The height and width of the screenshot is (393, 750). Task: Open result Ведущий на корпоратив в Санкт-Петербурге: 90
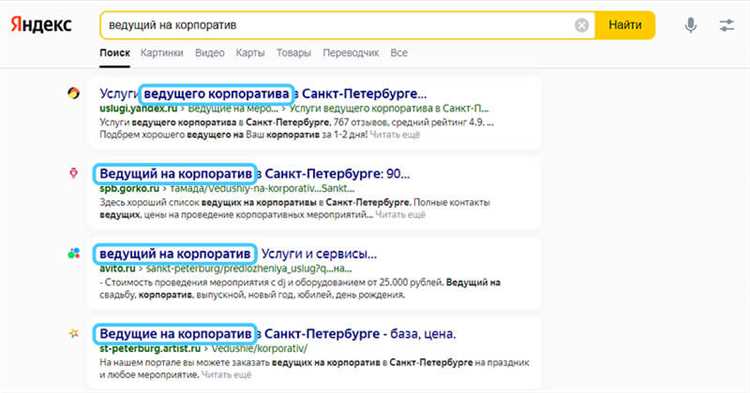[x=254, y=174]
